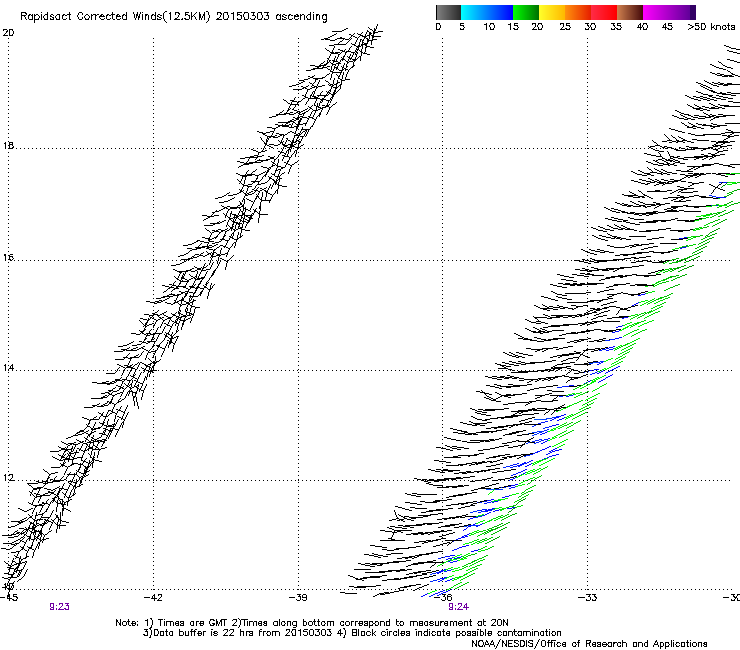This screenshot has width=740, height=650.
Task: Select the orange 25-30 knots swatch
Action: point(578,12)
